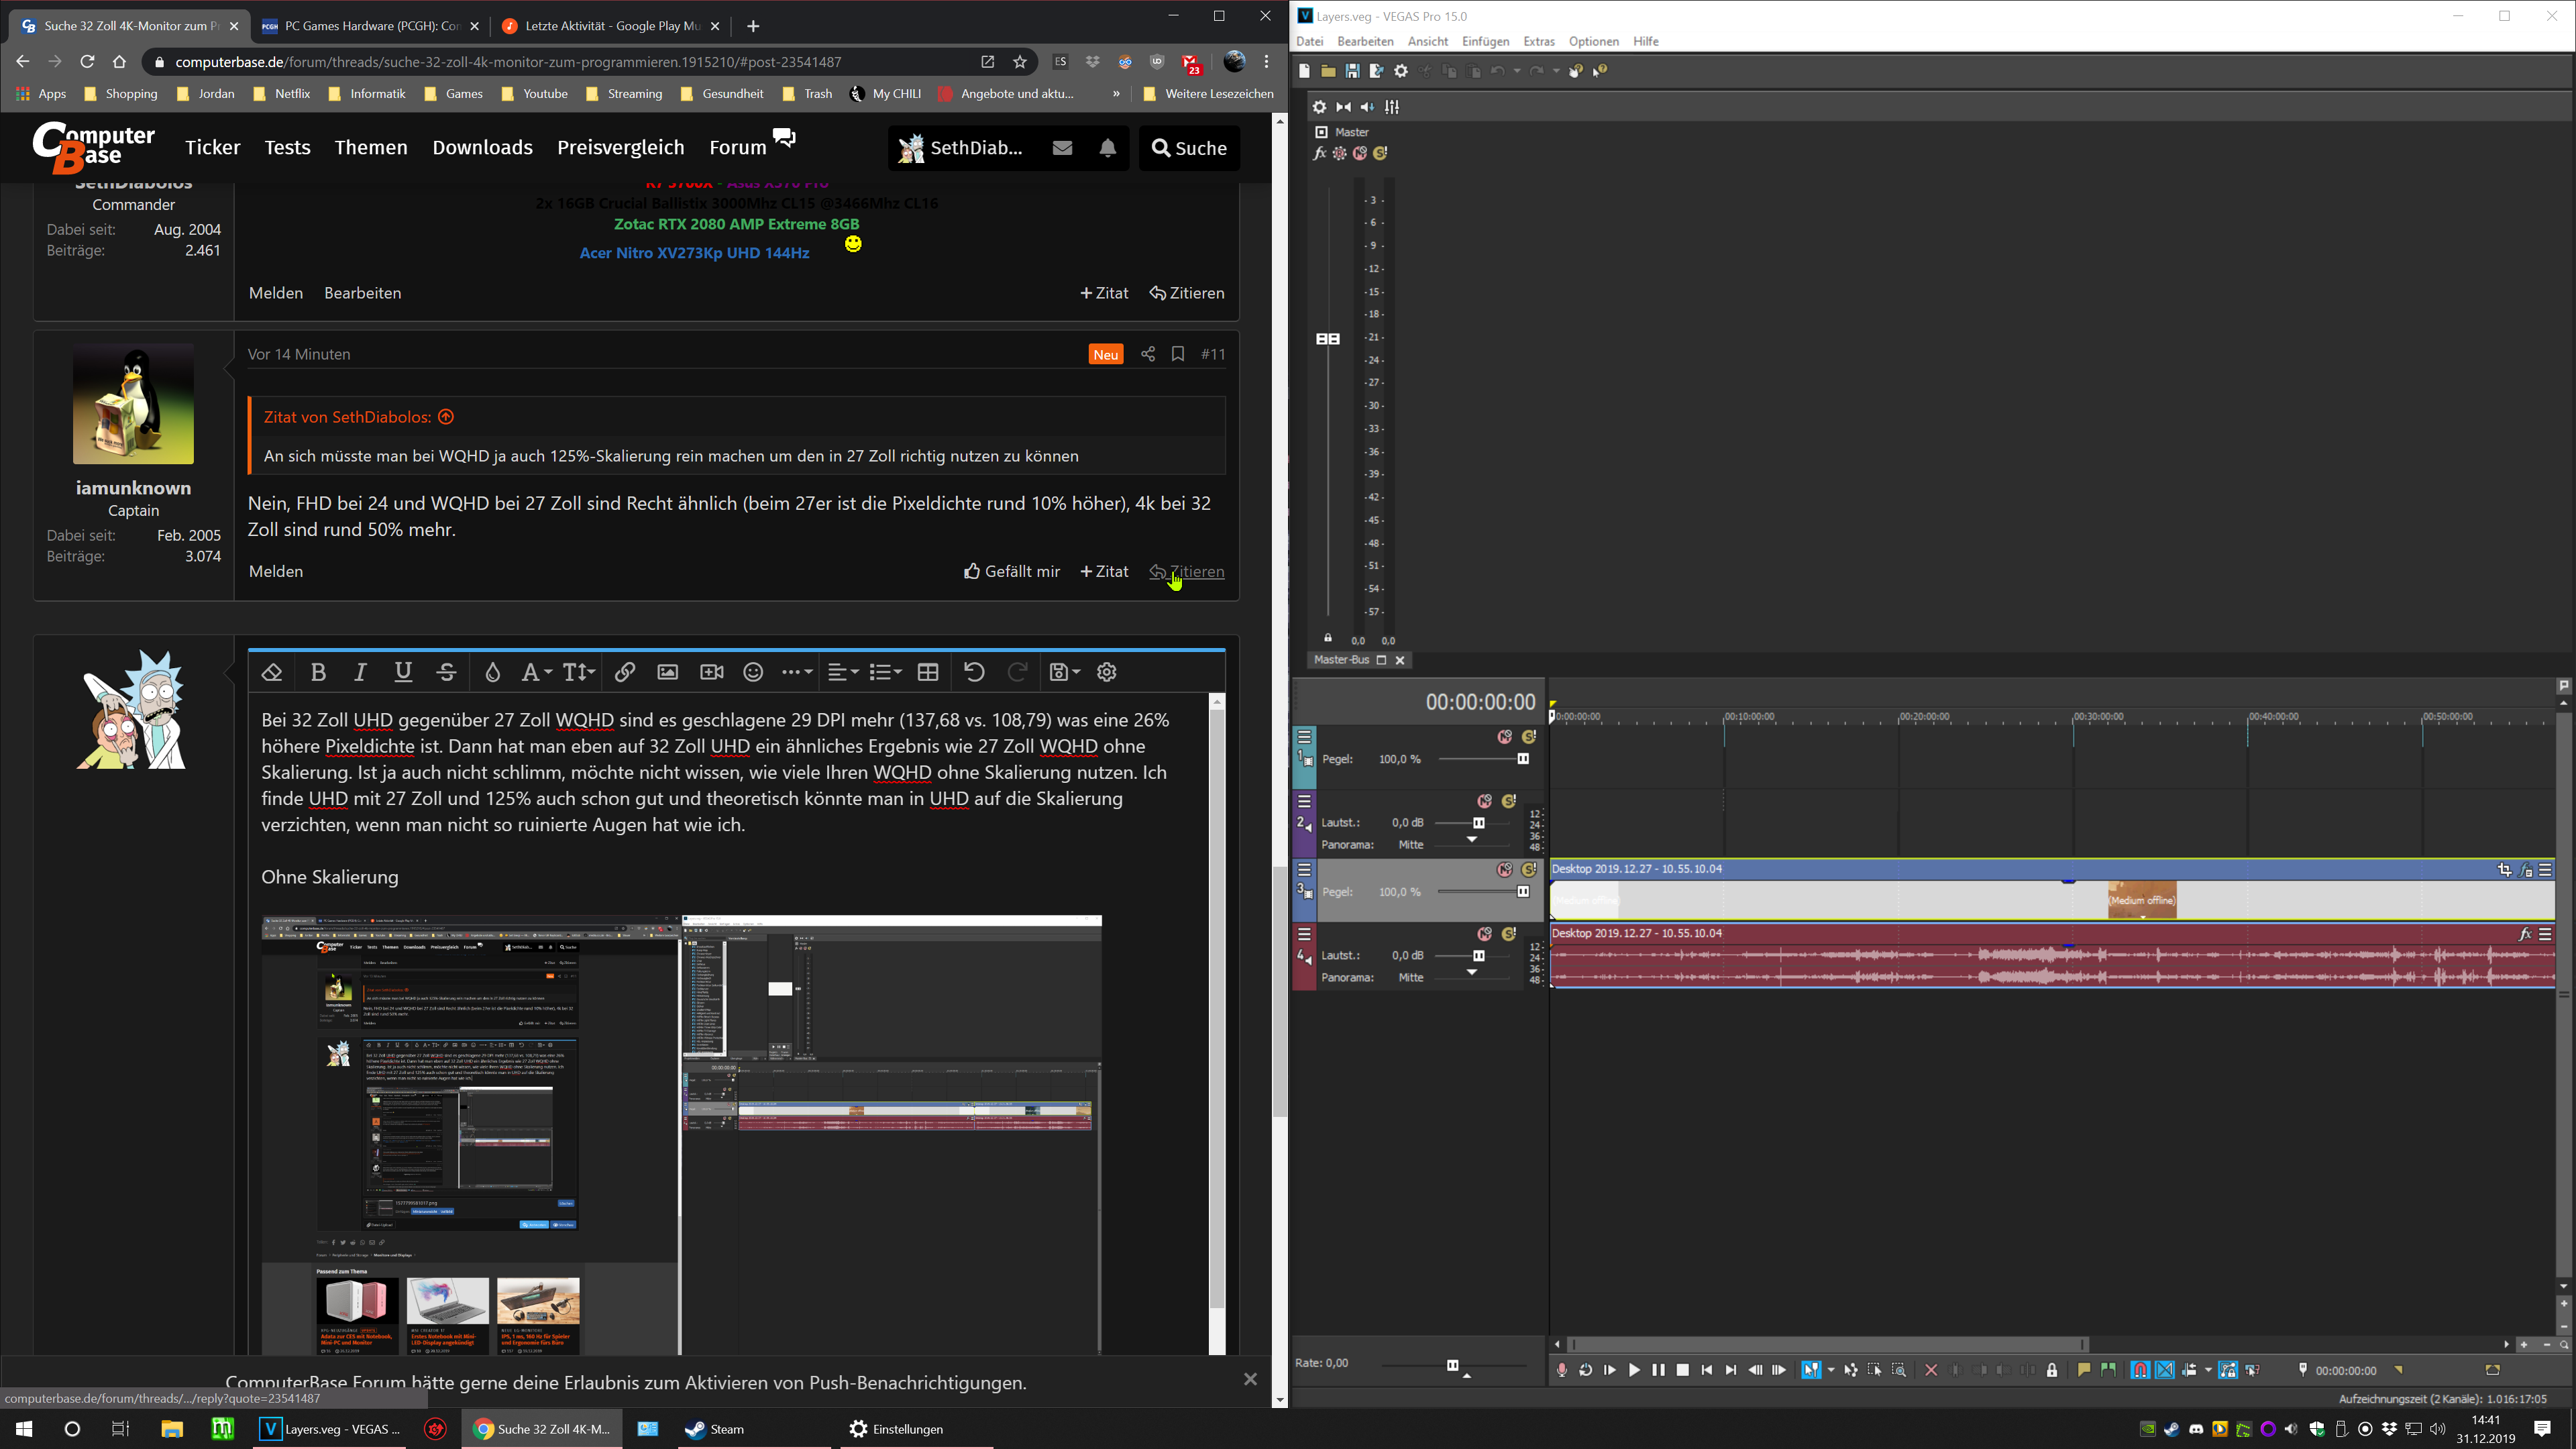Open project properties gear in VEGAS main toolbar
The image size is (2576, 1449).
click(1401, 71)
